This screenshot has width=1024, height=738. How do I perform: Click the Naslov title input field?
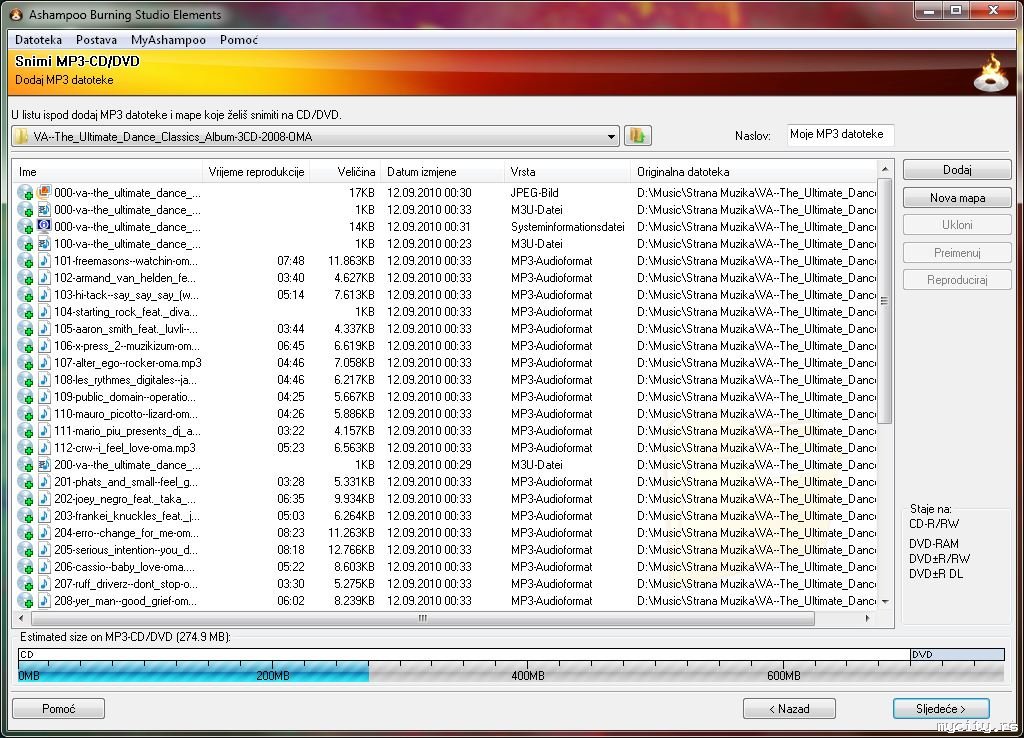click(840, 135)
